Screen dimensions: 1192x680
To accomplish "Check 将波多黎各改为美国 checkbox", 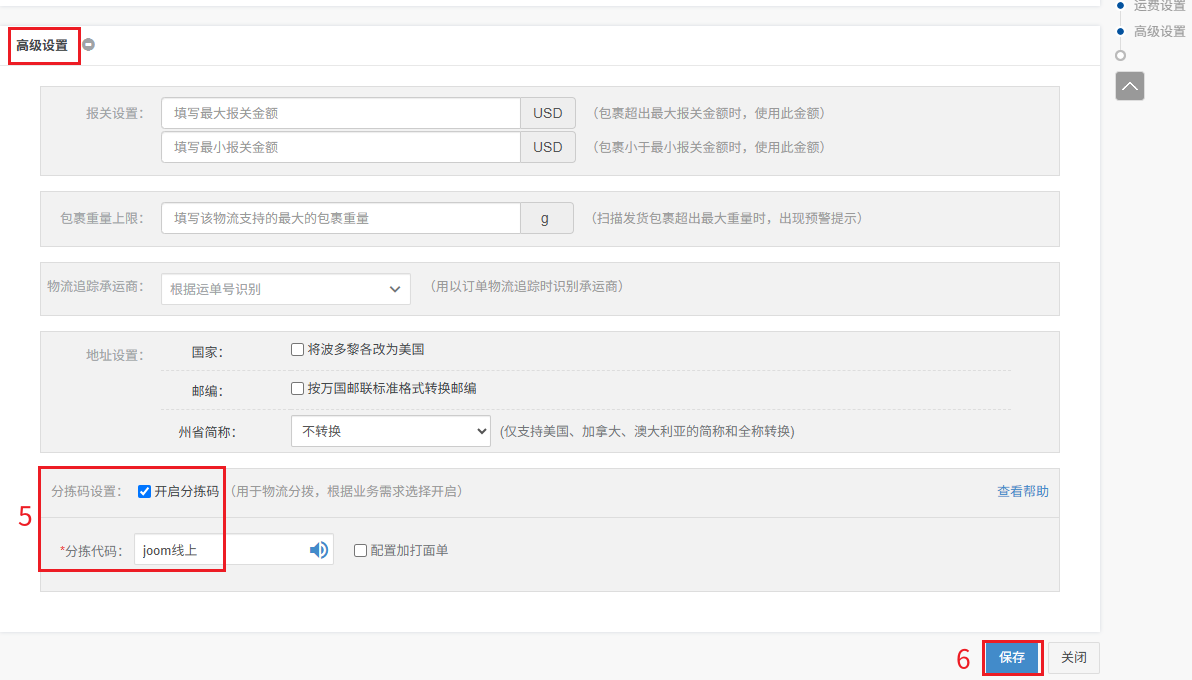I will click(x=297, y=350).
